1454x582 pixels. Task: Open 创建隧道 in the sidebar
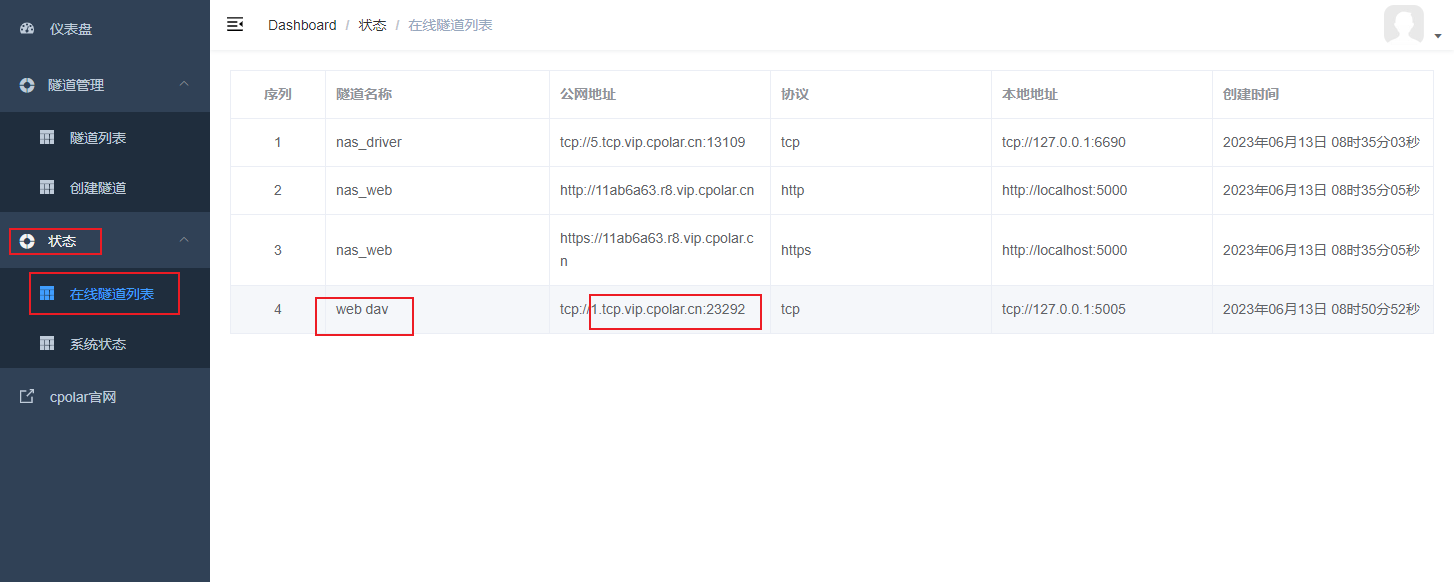98,188
